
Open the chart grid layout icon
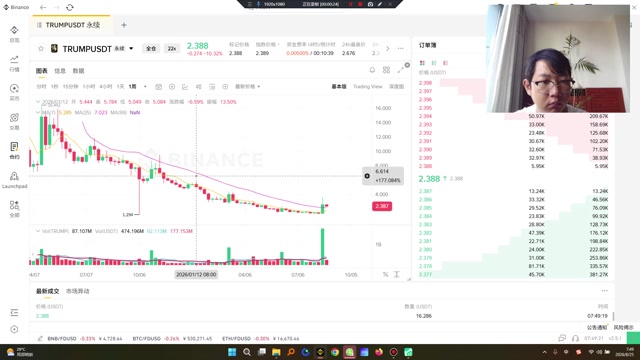coord(386,70)
